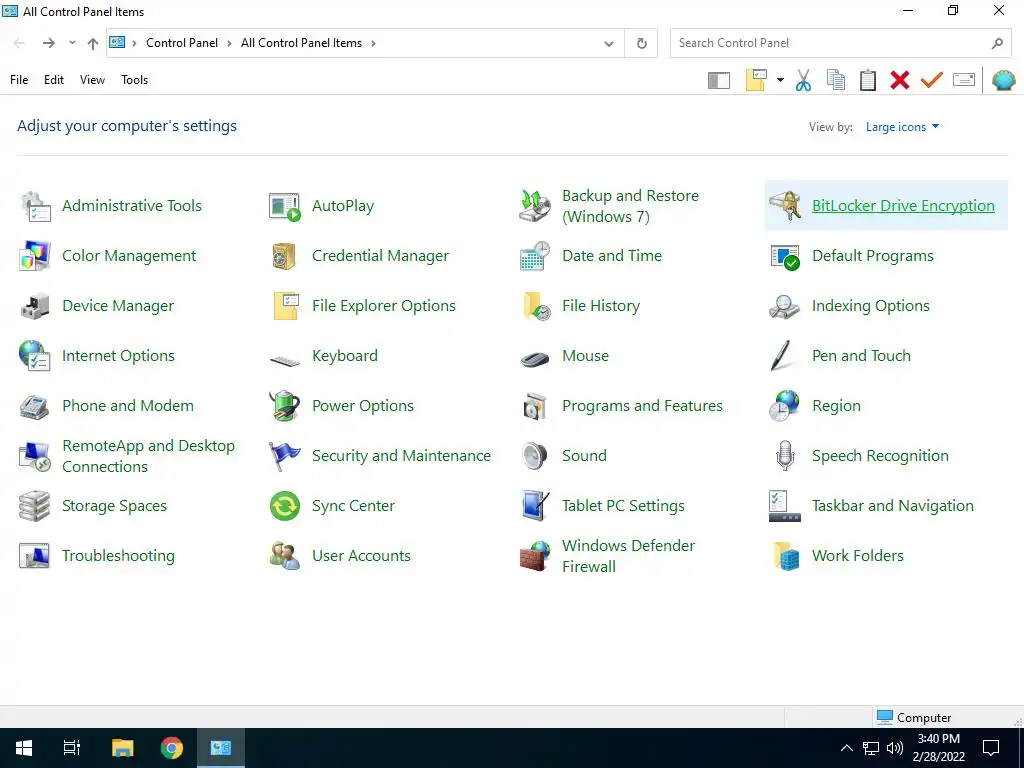Open the Work Folders icon
Viewport: 1024px width, 768px height.
coord(786,556)
